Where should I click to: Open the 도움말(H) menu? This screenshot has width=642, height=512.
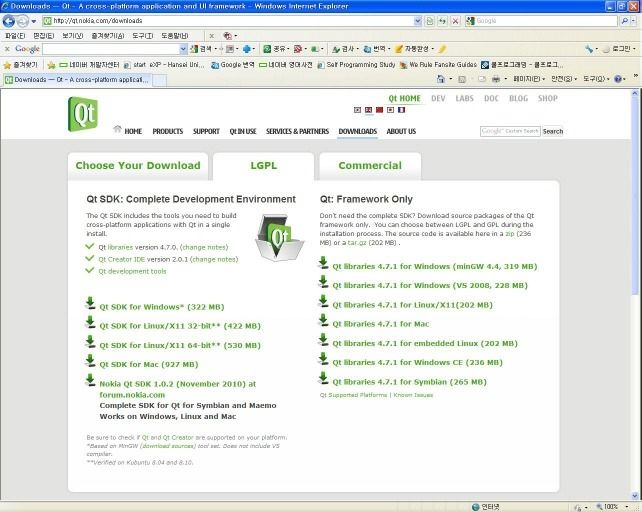pyautogui.click(x=175, y=36)
